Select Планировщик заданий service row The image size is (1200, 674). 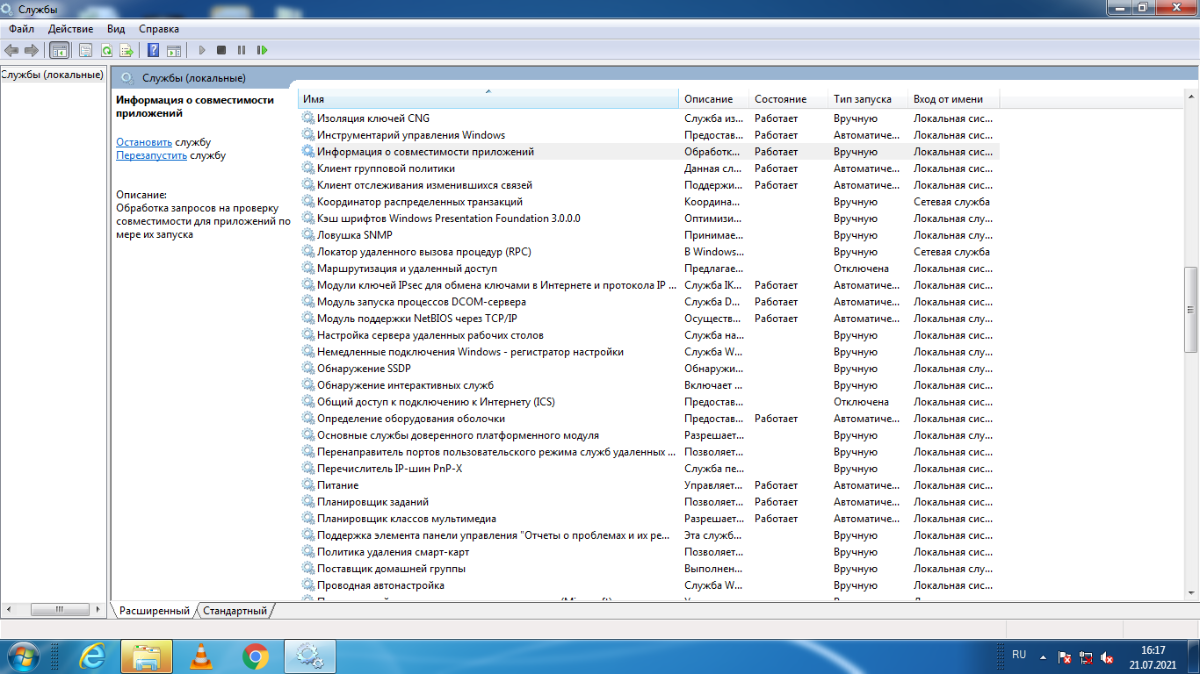372,502
